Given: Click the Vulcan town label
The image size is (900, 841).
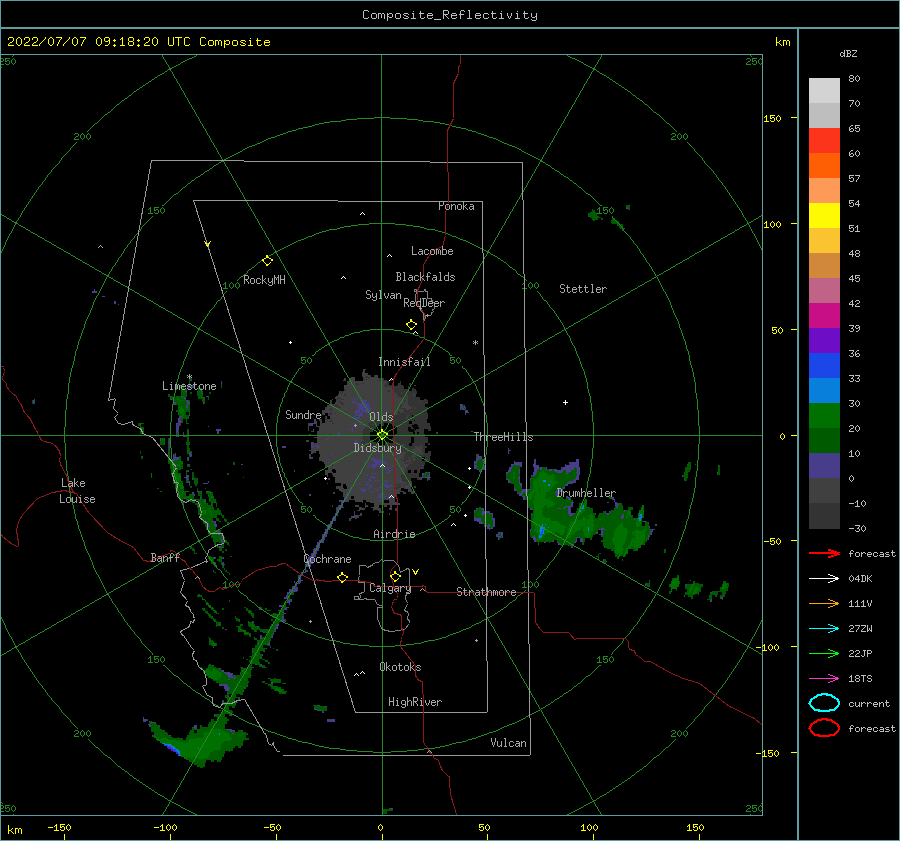Looking at the screenshot, I should [x=509, y=743].
